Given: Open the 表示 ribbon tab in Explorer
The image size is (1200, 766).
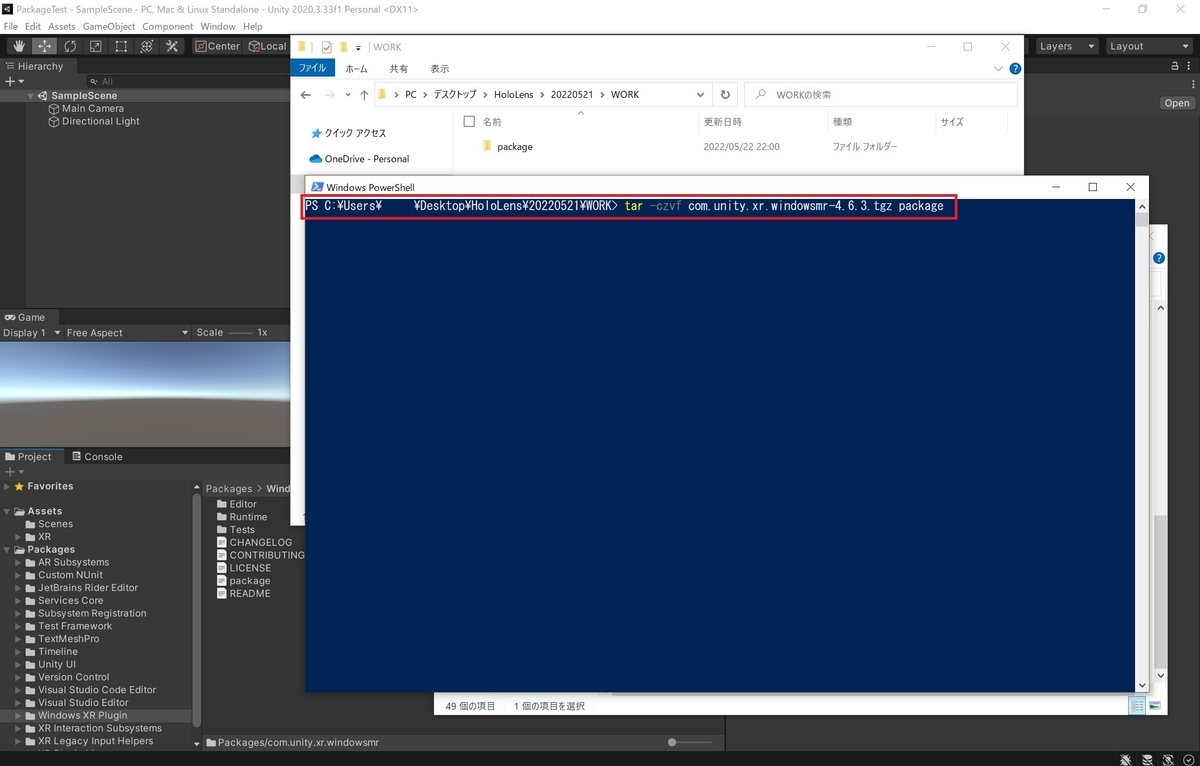Looking at the screenshot, I should click(439, 68).
